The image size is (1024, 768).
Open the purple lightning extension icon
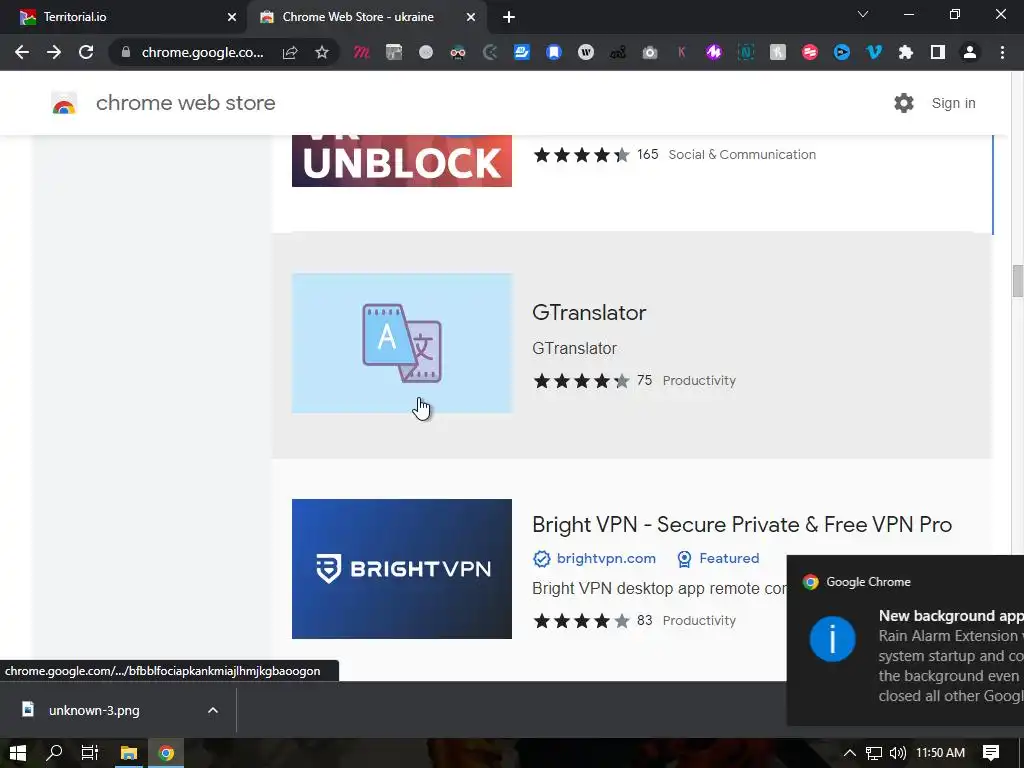click(714, 52)
